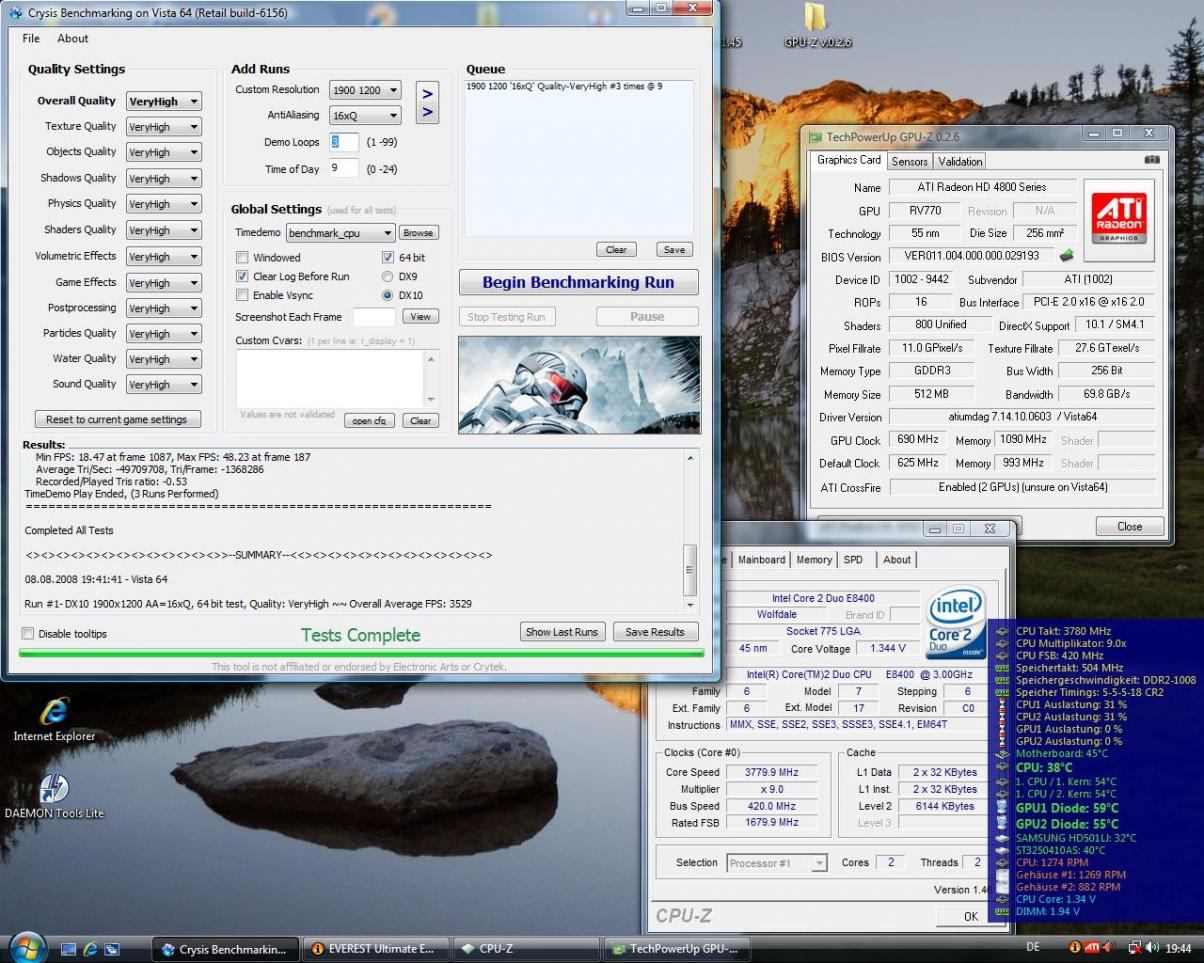
Task: Select the DX10 radio button
Action: click(x=388, y=295)
